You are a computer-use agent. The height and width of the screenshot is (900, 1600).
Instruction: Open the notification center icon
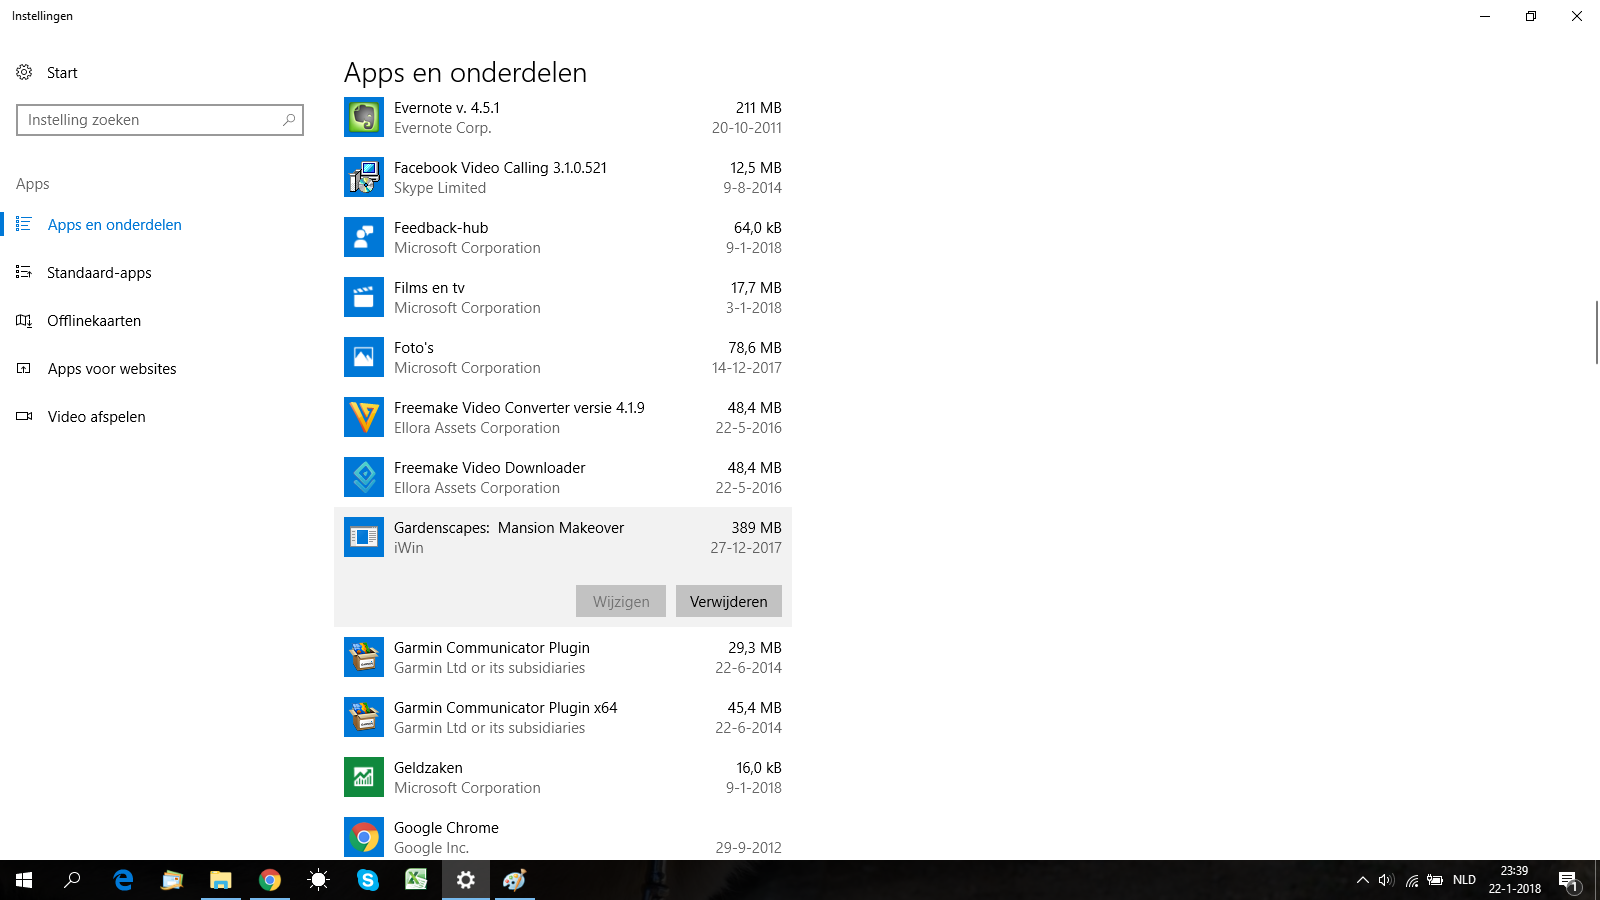tap(1569, 880)
